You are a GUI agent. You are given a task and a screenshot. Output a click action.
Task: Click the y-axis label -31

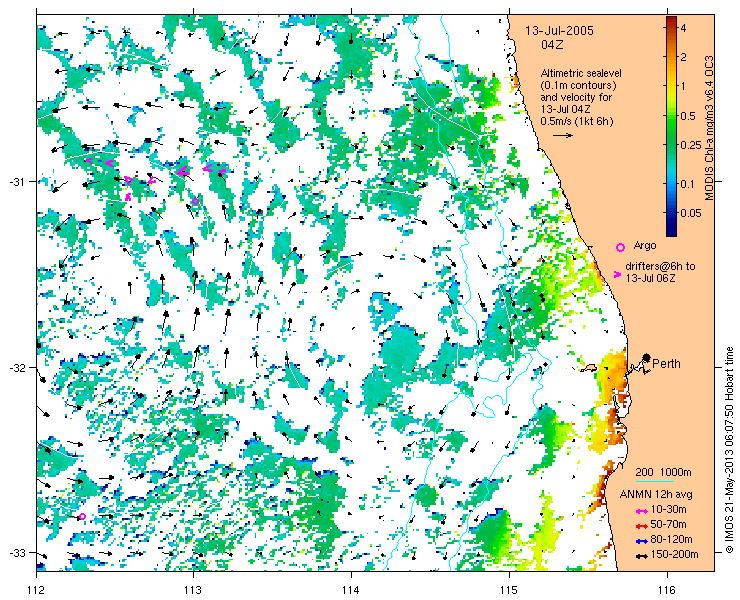coord(17,182)
